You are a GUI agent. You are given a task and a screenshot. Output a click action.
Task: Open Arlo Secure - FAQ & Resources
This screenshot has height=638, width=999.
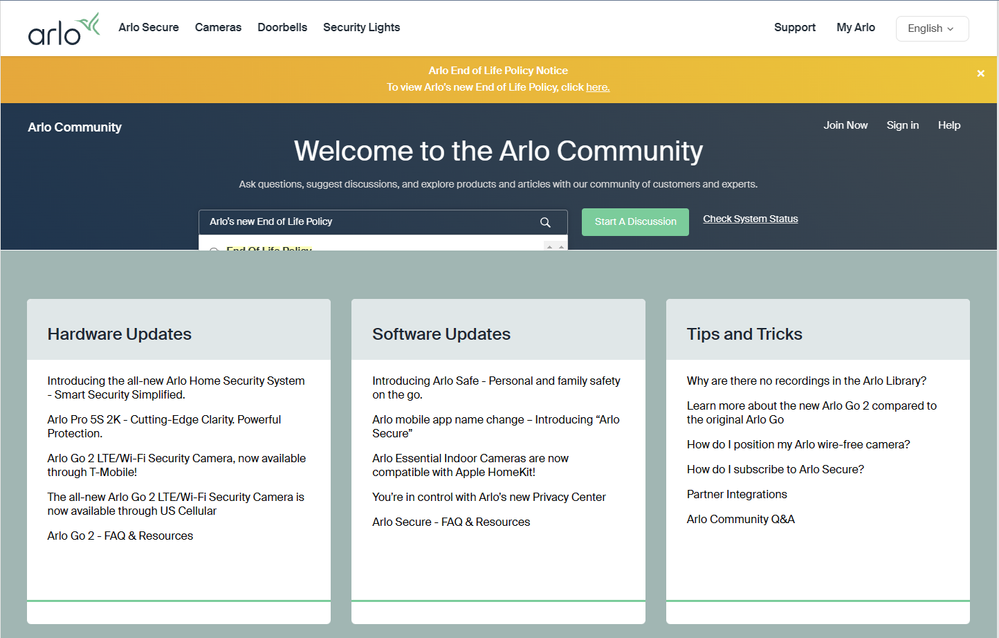[x=451, y=522]
